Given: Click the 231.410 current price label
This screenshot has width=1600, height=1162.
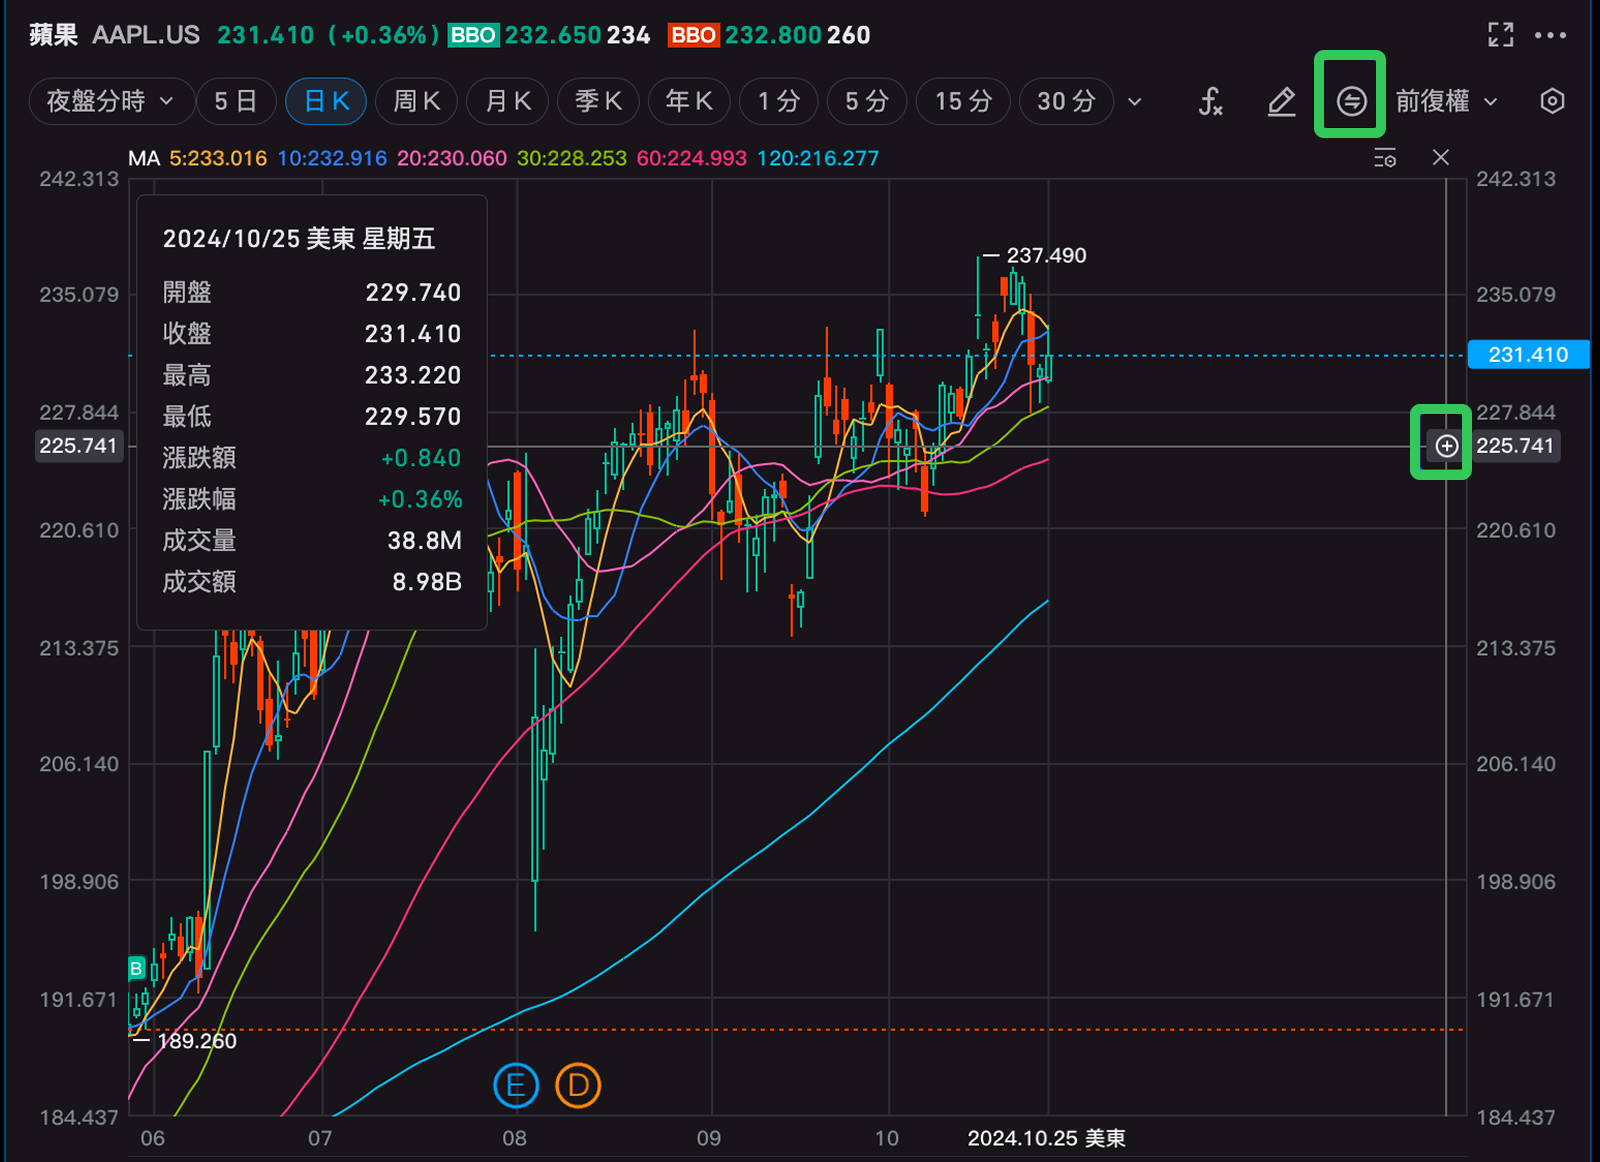Looking at the screenshot, I should click(x=1527, y=355).
